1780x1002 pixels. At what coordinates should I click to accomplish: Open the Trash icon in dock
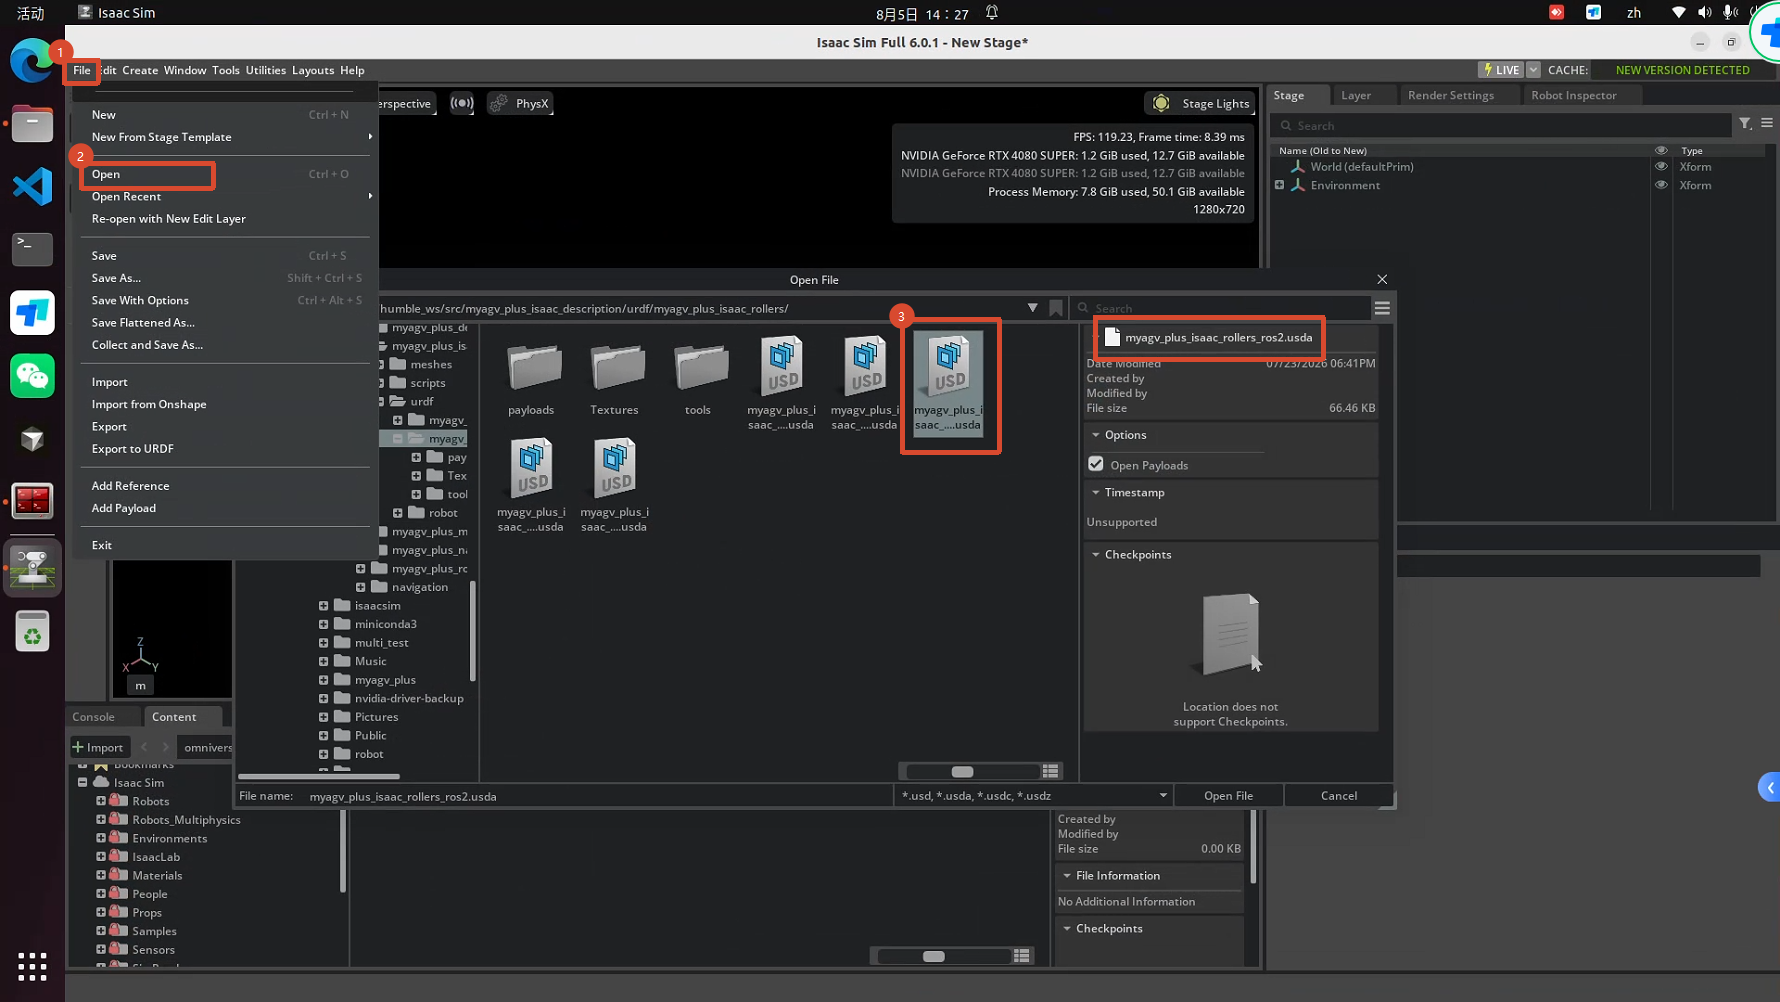click(x=32, y=632)
